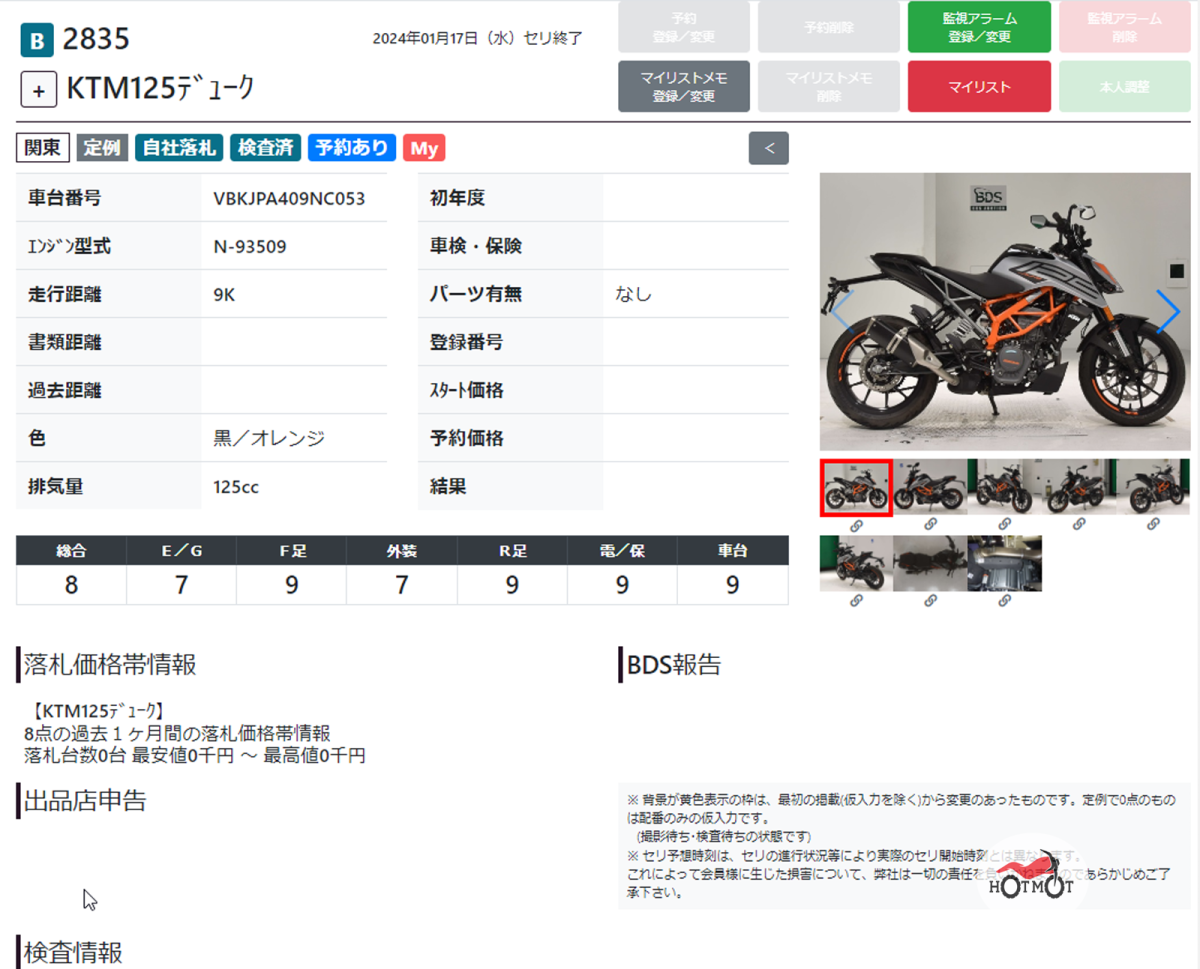1200x969 pixels.
Task: Select the third bike thumbnail
Action: (1004, 487)
